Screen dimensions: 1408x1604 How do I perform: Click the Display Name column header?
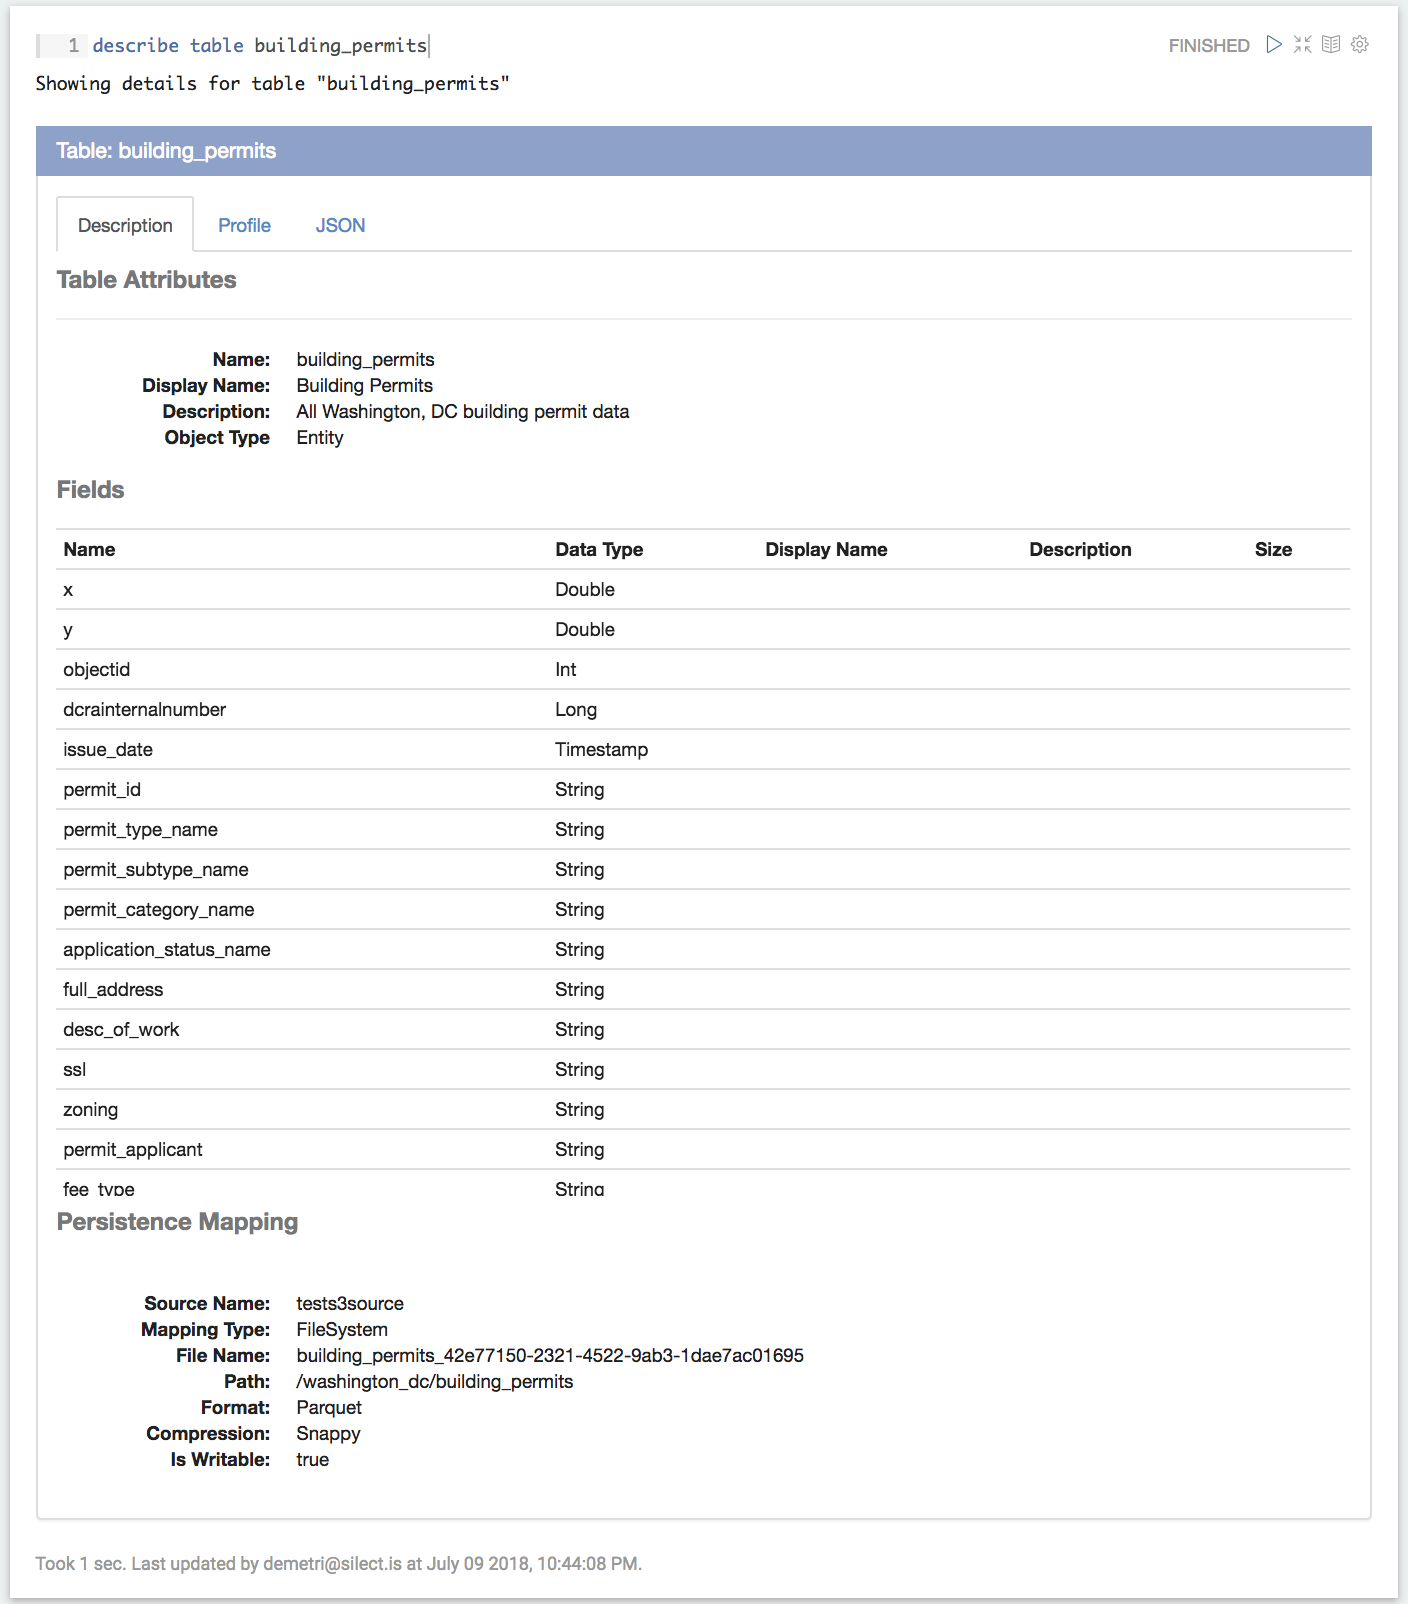pyautogui.click(x=826, y=549)
